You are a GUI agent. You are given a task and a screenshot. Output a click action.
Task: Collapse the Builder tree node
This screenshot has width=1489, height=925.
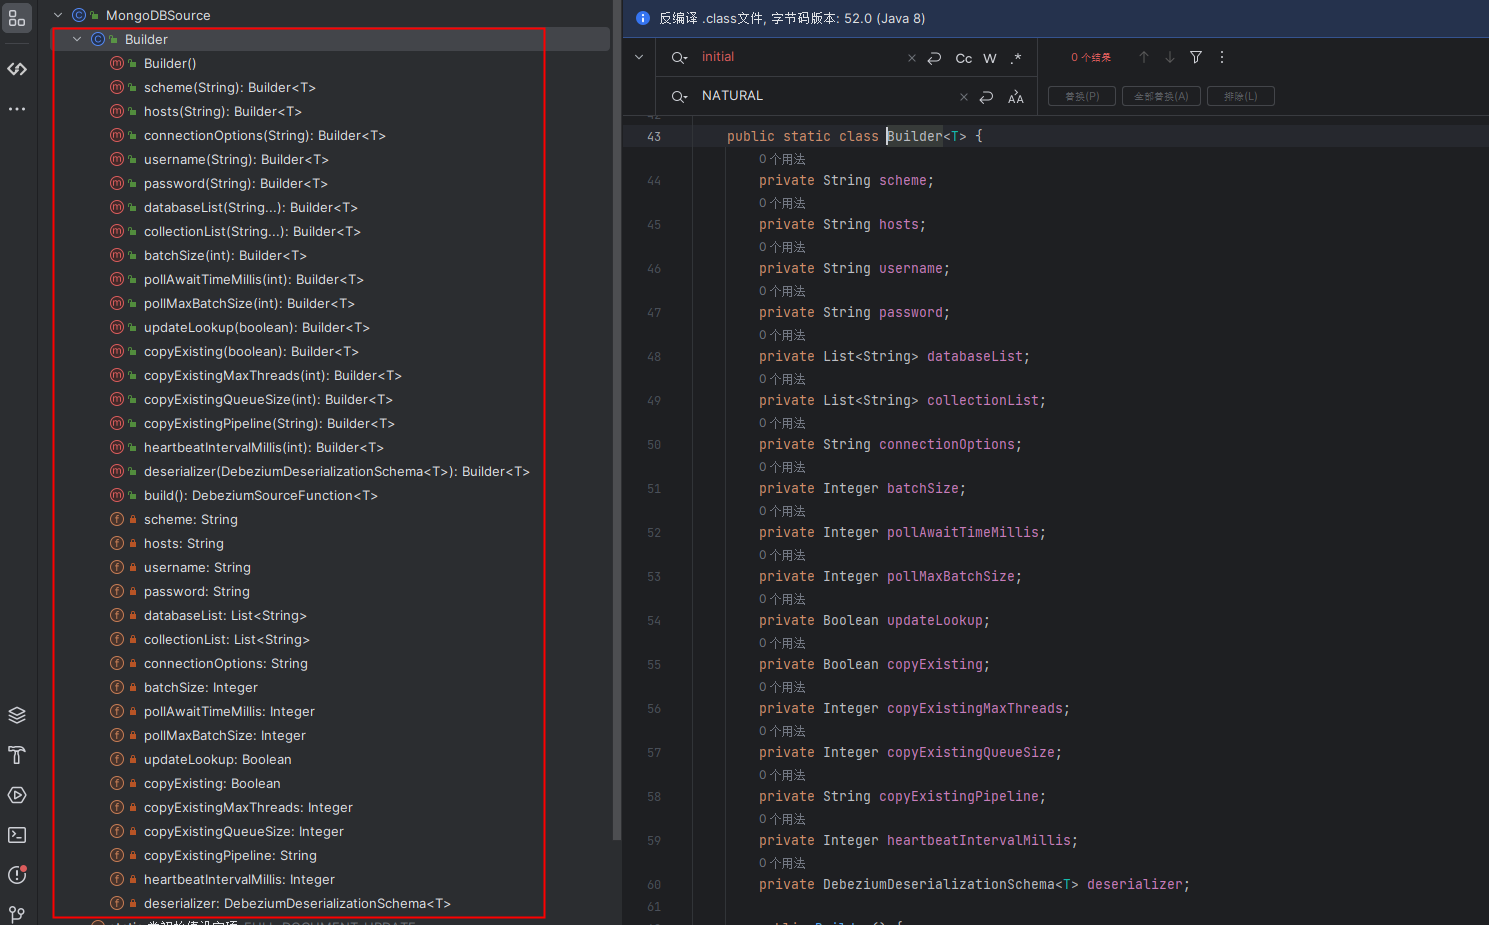click(77, 39)
